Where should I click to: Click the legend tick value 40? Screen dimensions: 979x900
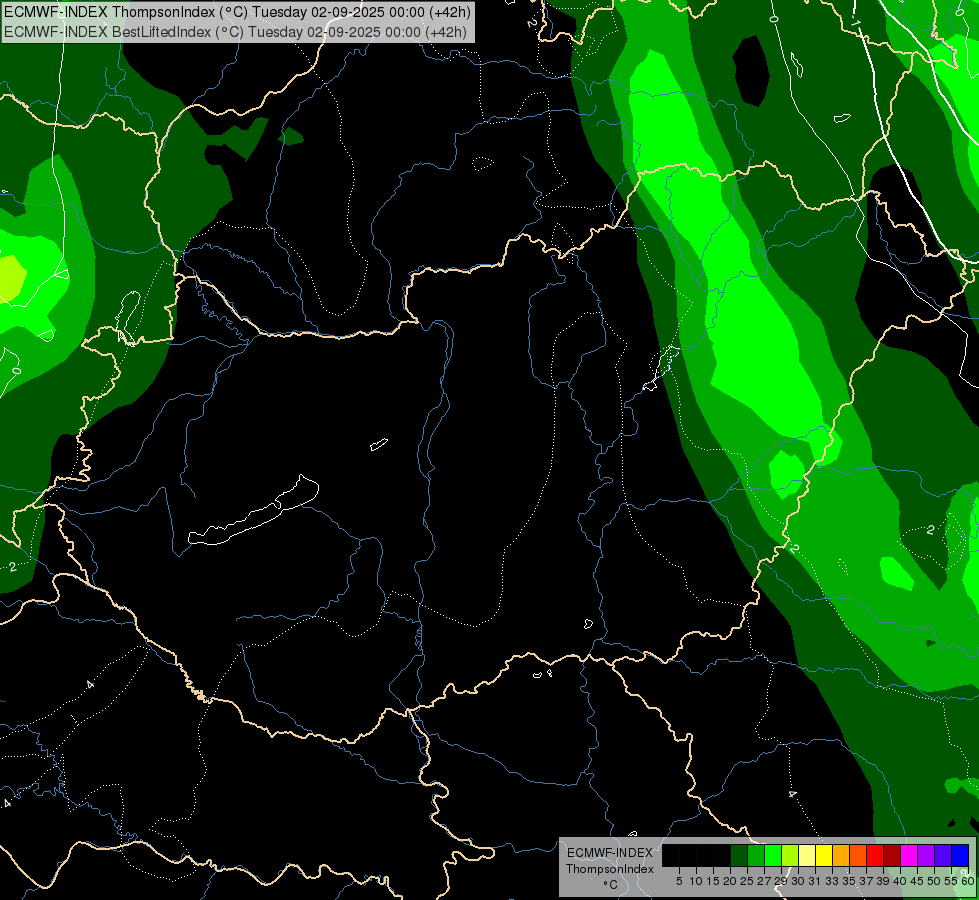[900, 881]
